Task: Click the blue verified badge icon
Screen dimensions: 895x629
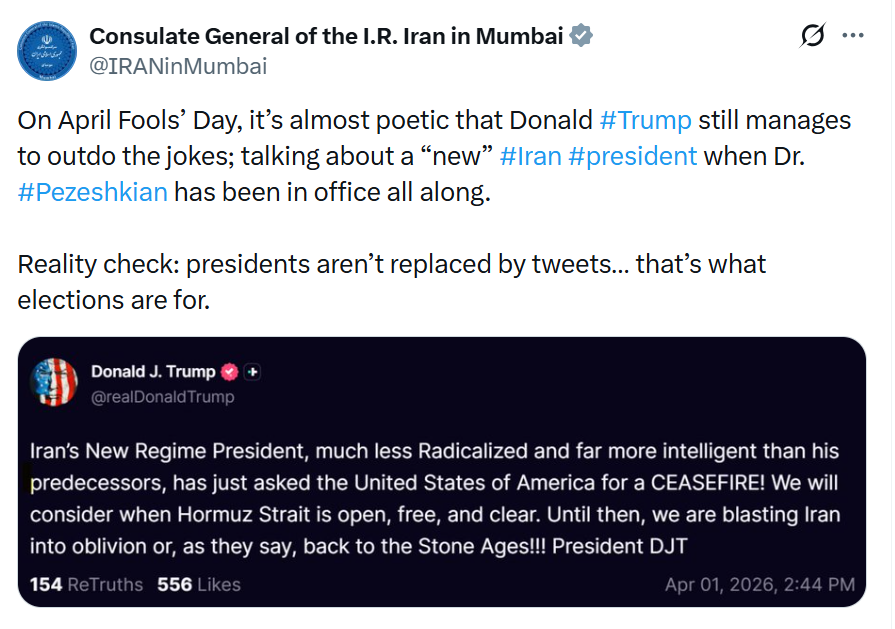Action: coord(581,36)
